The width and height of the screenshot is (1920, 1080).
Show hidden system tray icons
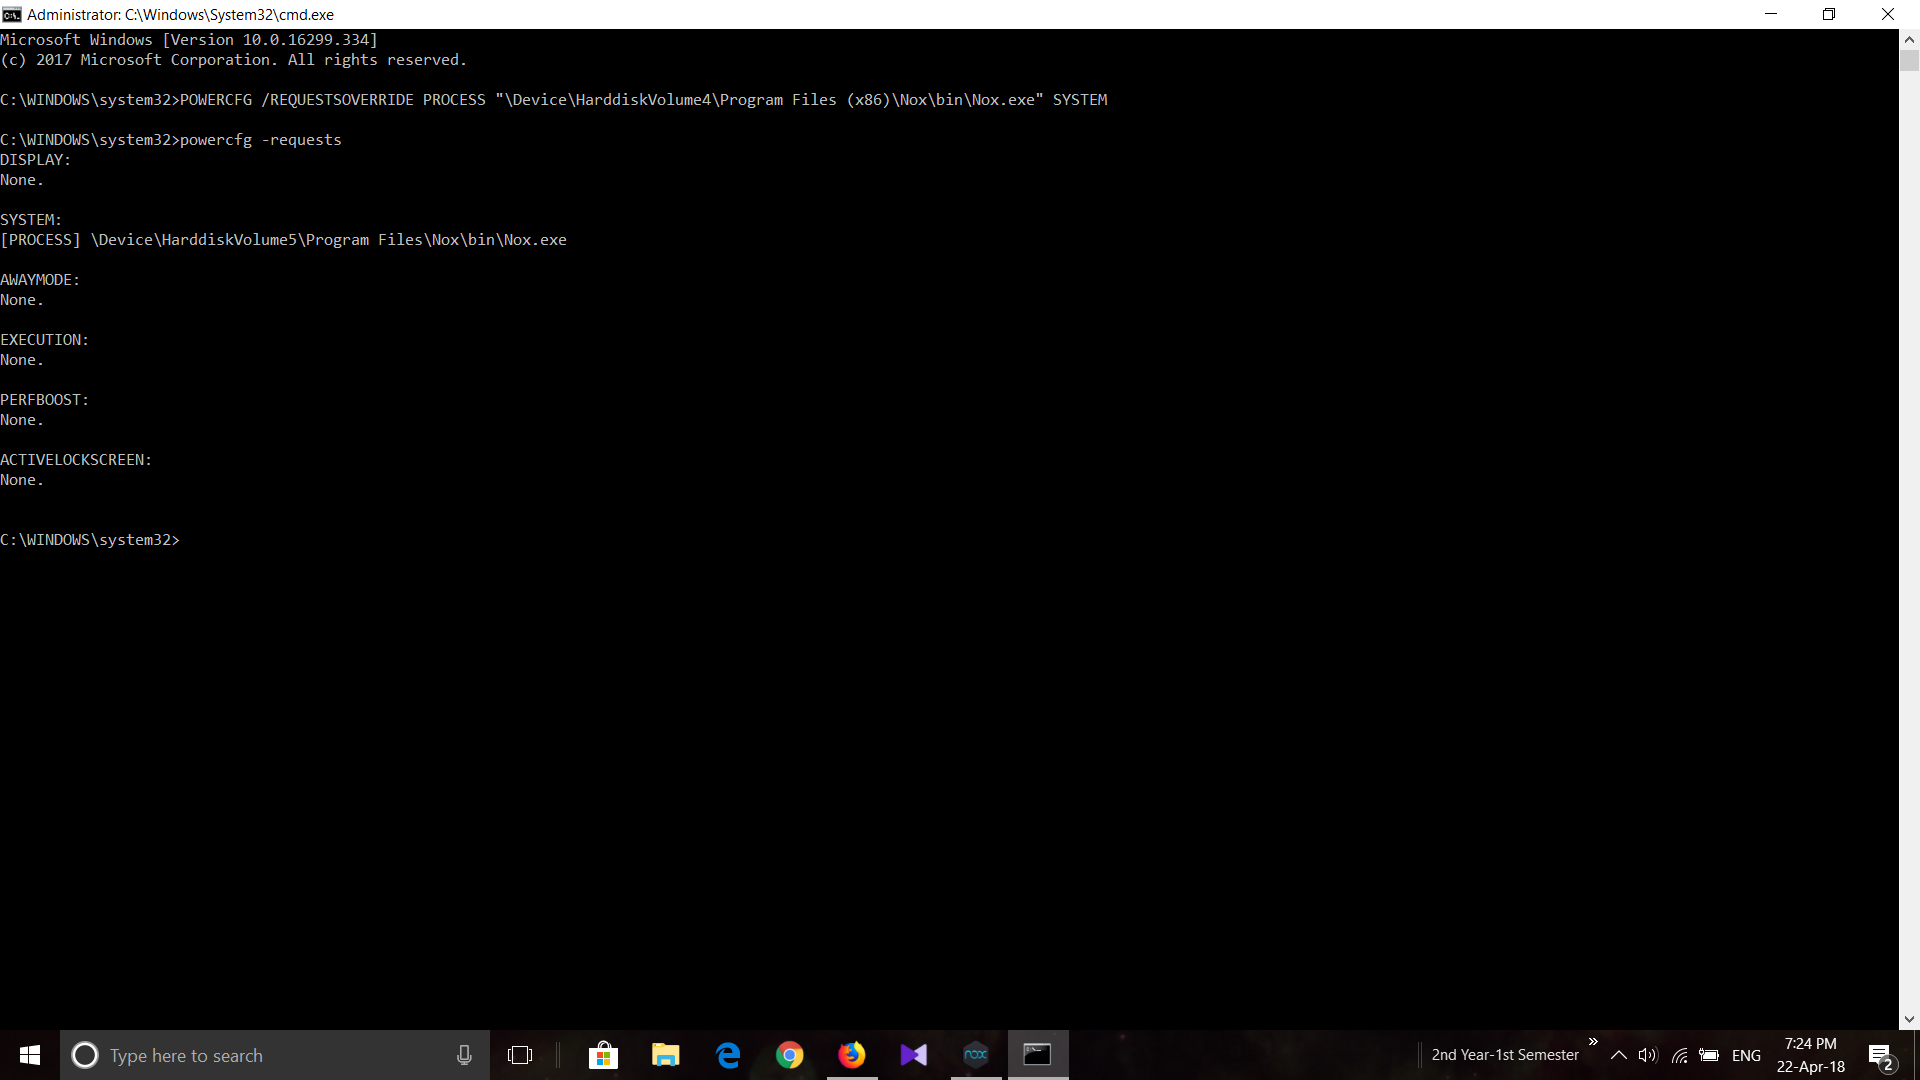[1619, 1055]
